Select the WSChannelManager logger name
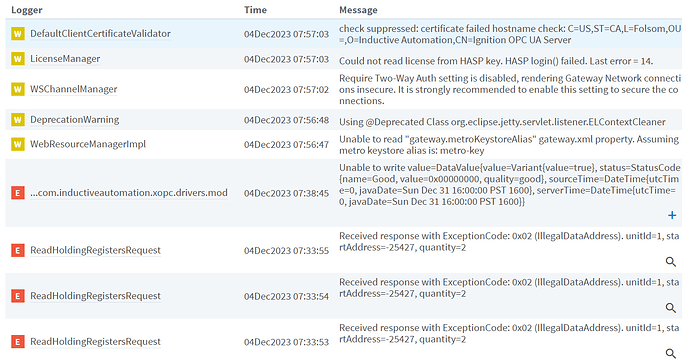690x362 pixels. [73, 89]
